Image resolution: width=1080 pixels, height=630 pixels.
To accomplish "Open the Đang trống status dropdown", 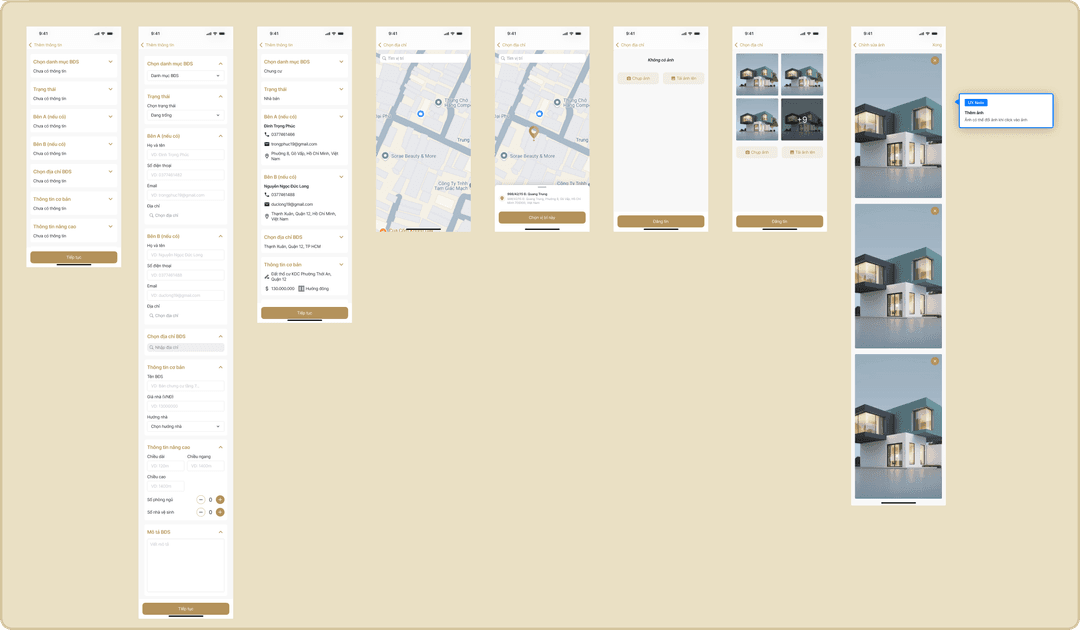I will pyautogui.click(x=185, y=115).
